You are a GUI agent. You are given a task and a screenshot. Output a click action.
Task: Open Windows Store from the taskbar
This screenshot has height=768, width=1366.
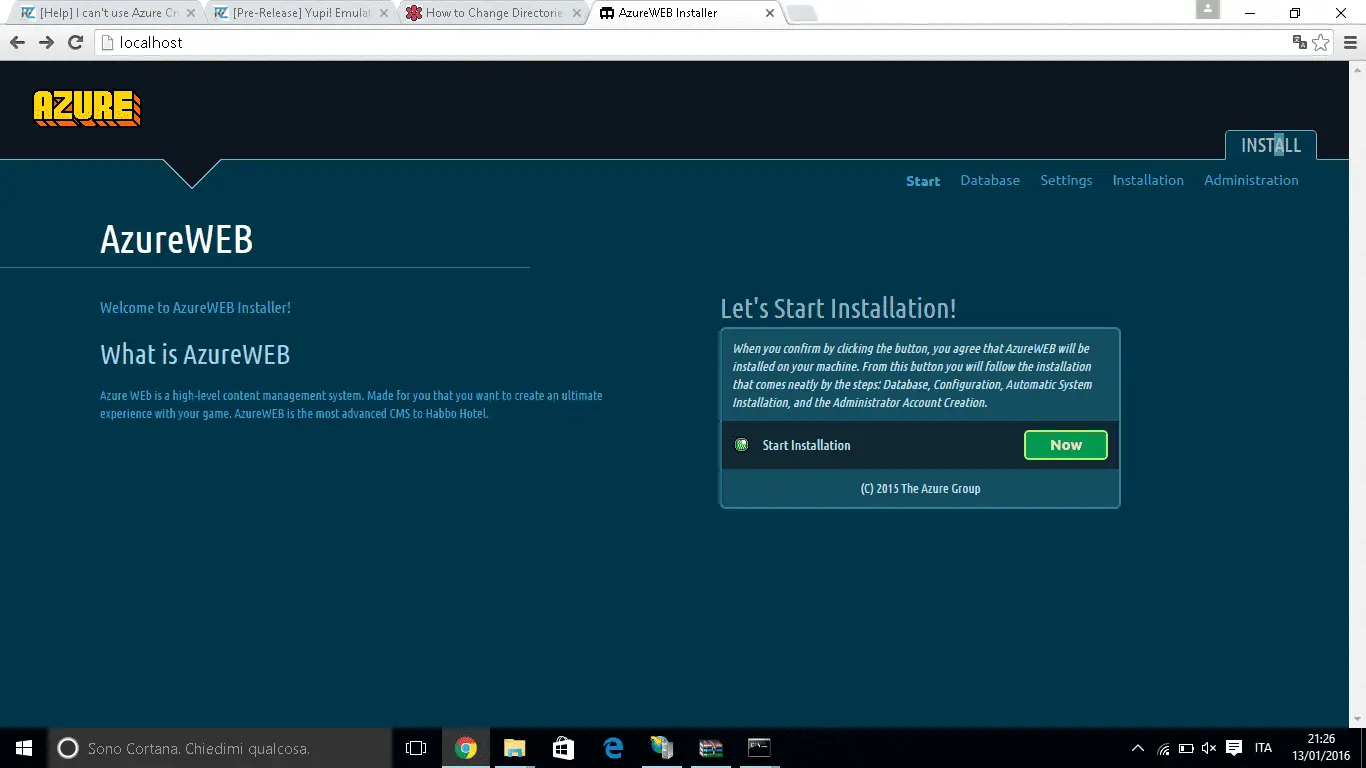pyautogui.click(x=563, y=748)
